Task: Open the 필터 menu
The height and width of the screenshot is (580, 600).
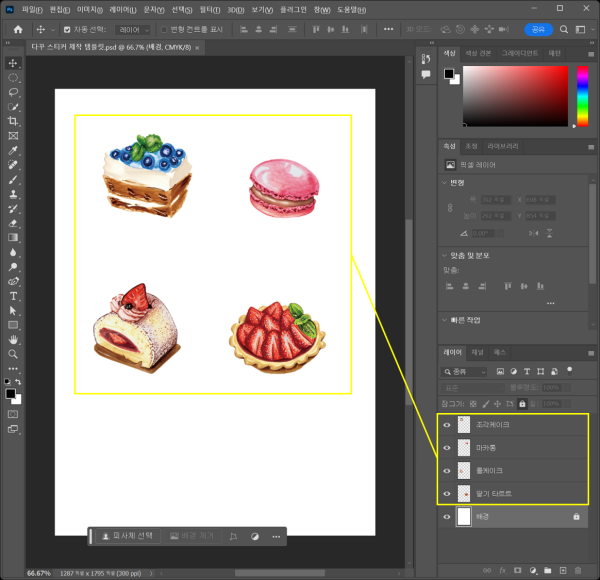Action: [210, 10]
